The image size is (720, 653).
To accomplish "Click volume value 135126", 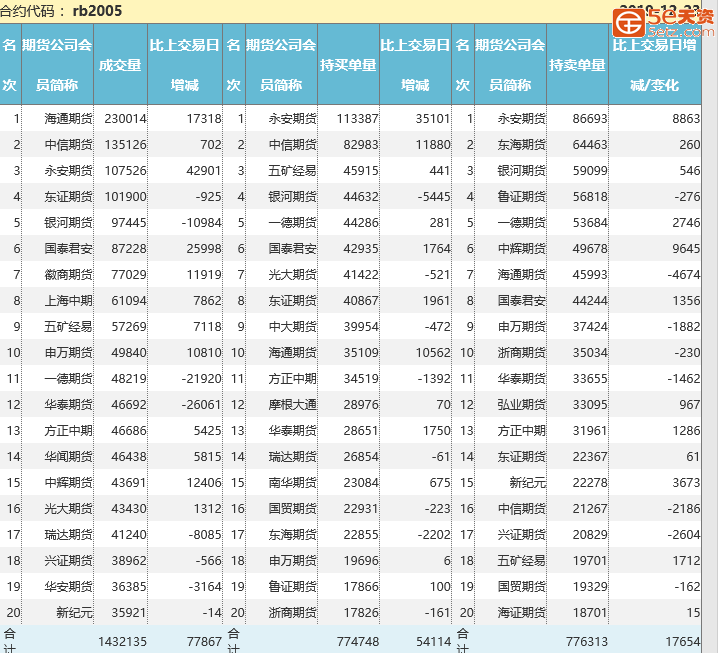I will [x=125, y=145].
